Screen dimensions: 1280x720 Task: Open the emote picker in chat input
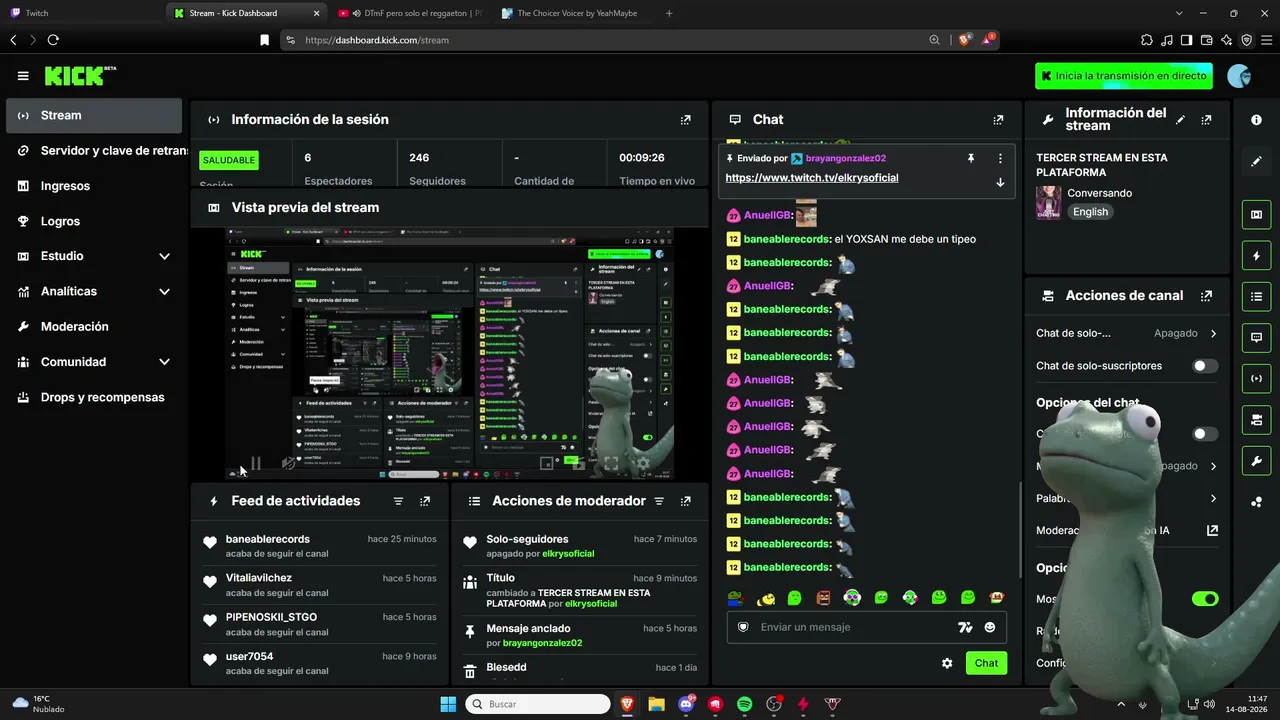pyautogui.click(x=990, y=627)
